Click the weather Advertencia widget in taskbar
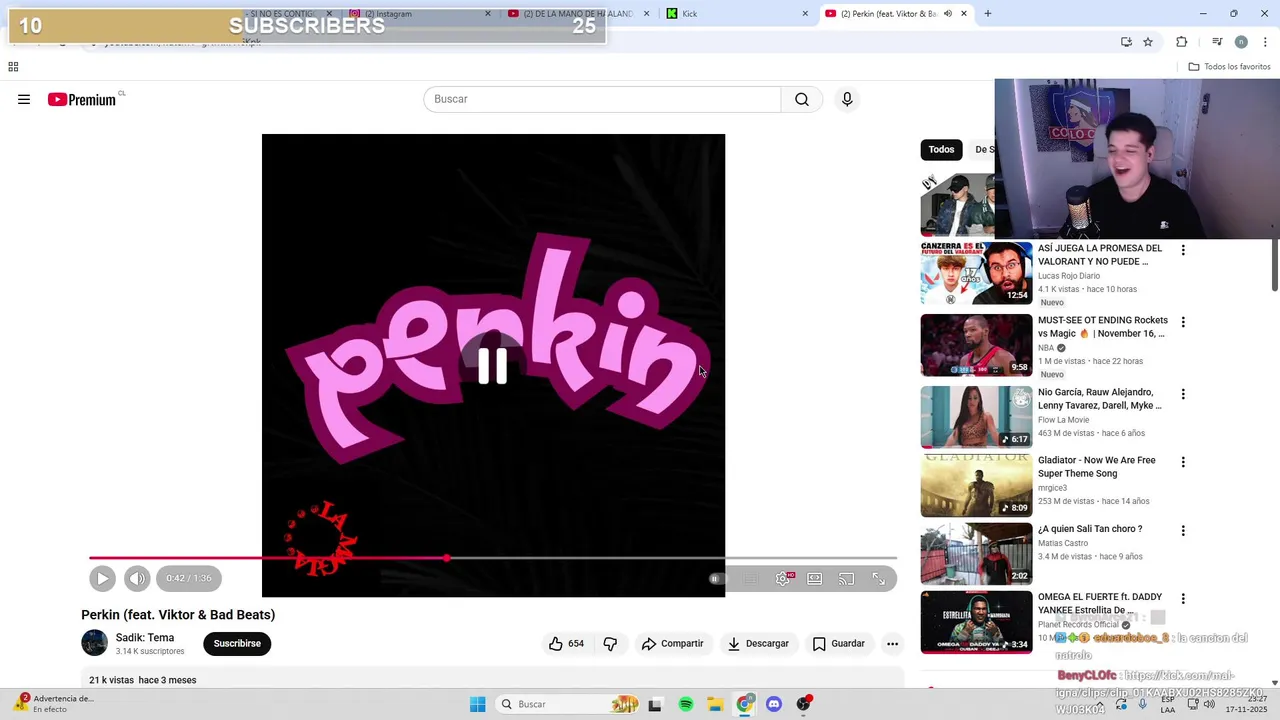This screenshot has height=720, width=1280. [55, 704]
